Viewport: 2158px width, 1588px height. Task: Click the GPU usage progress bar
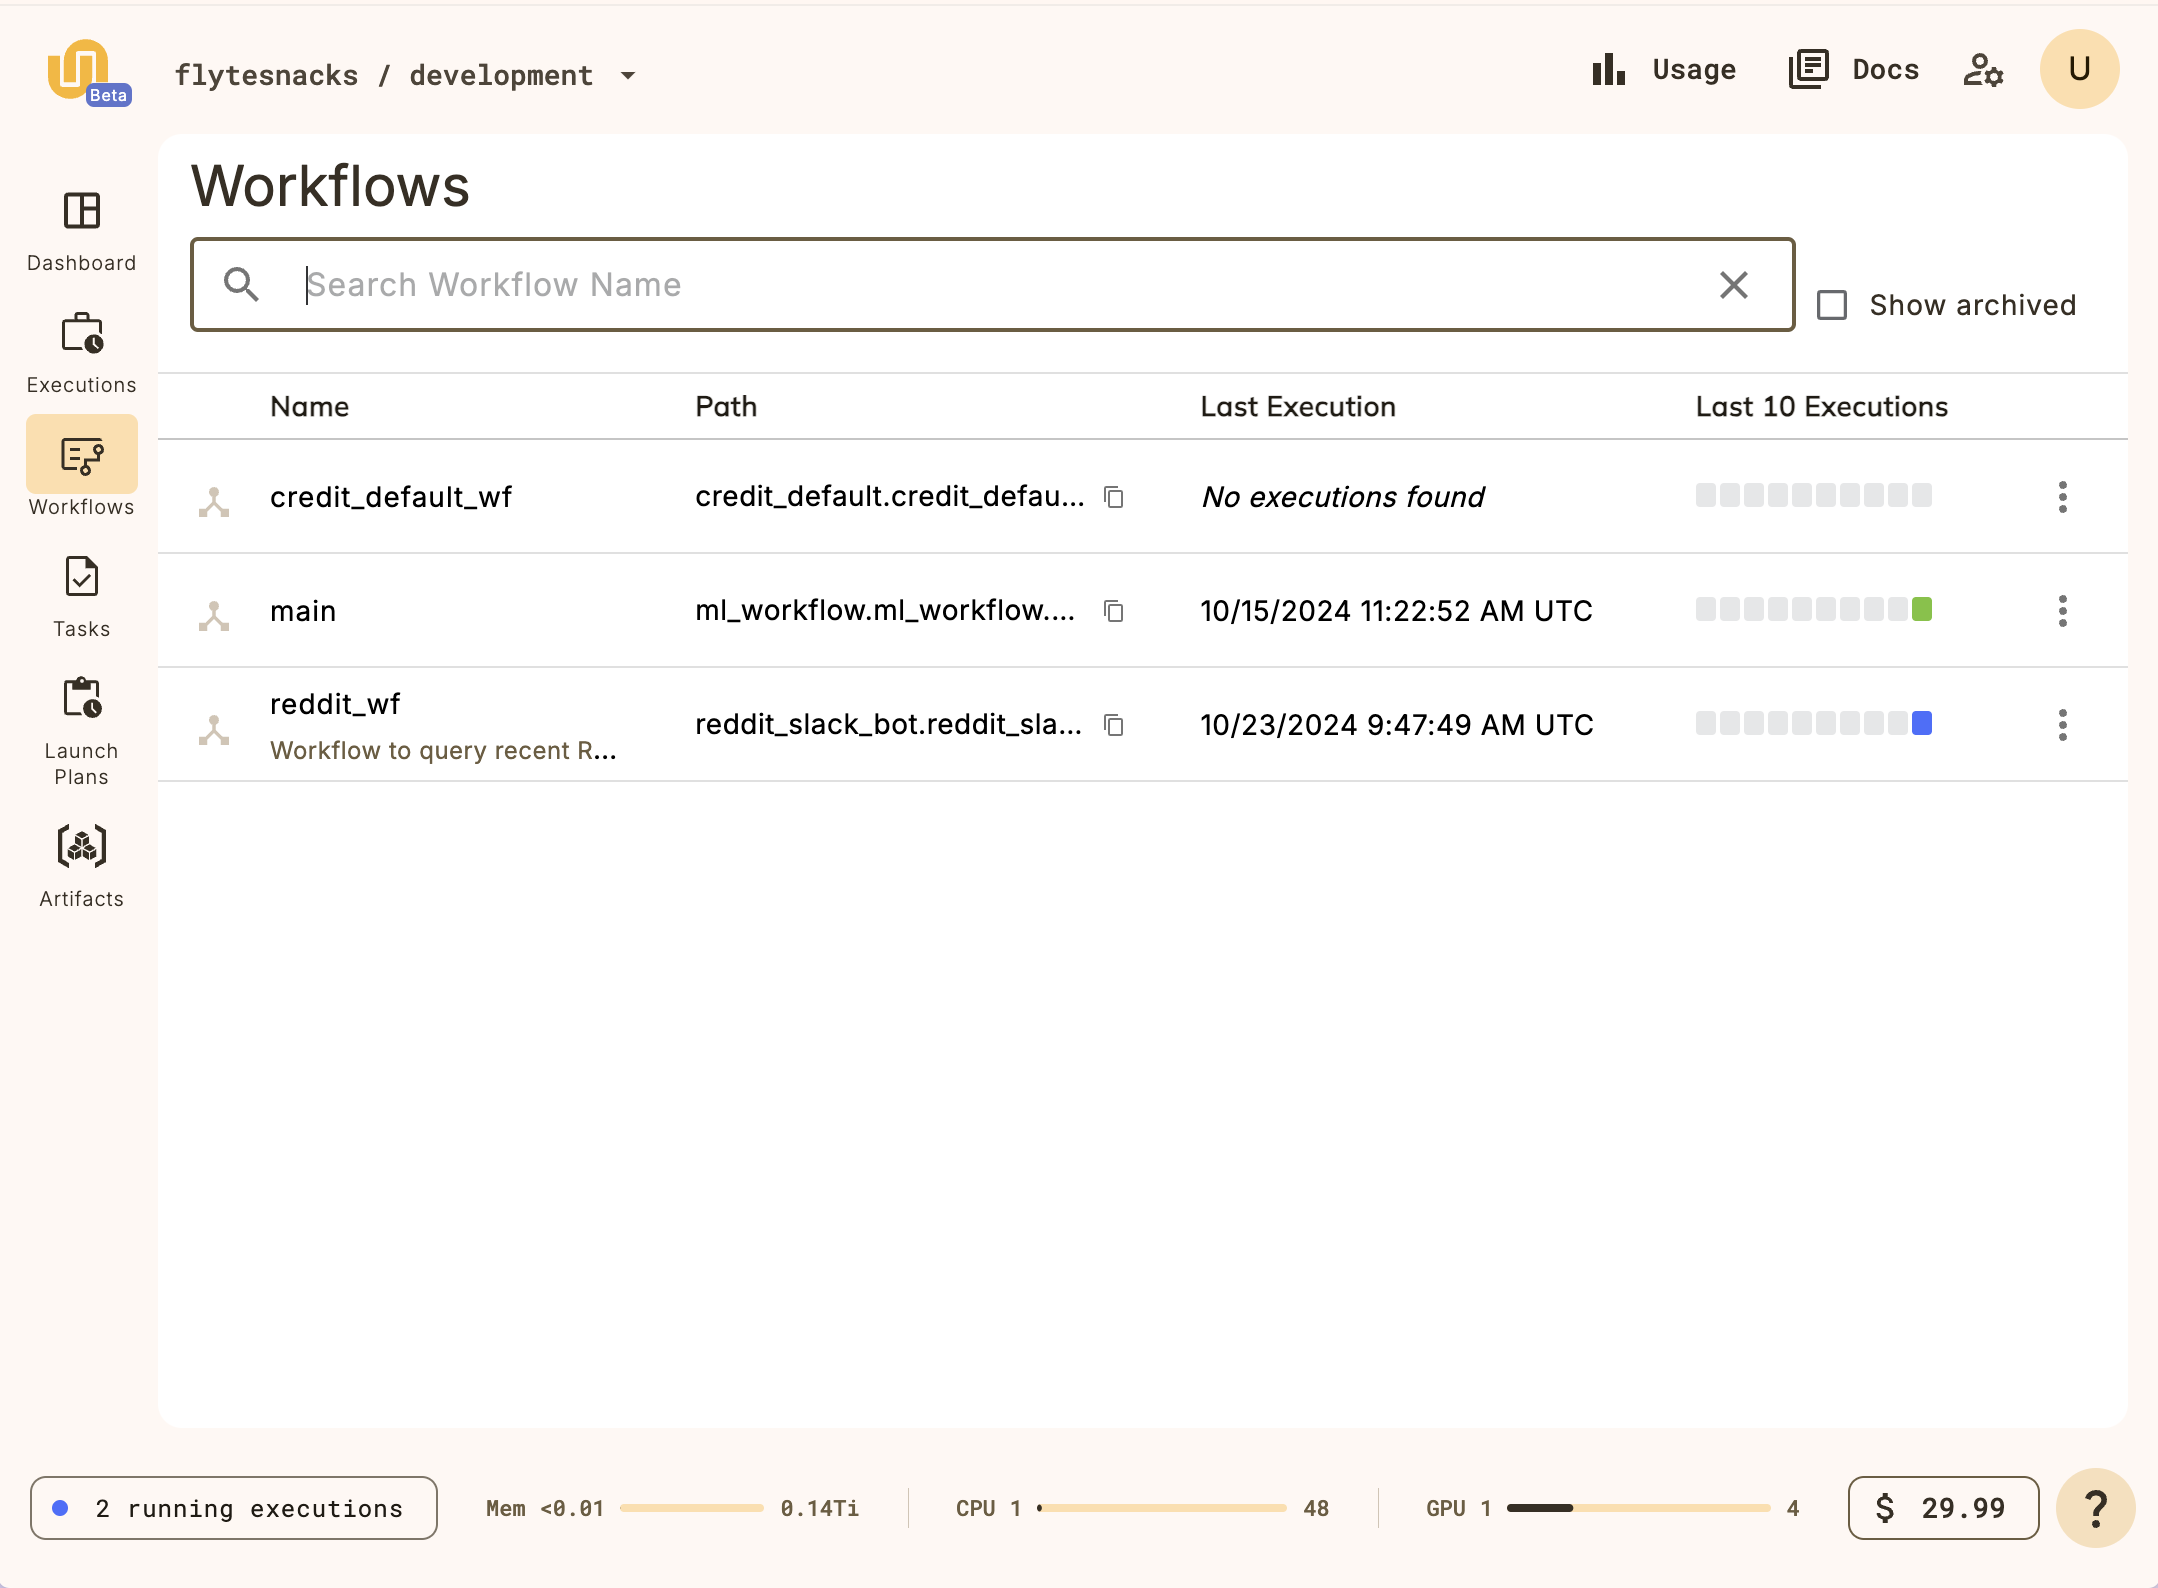click(x=1640, y=1508)
